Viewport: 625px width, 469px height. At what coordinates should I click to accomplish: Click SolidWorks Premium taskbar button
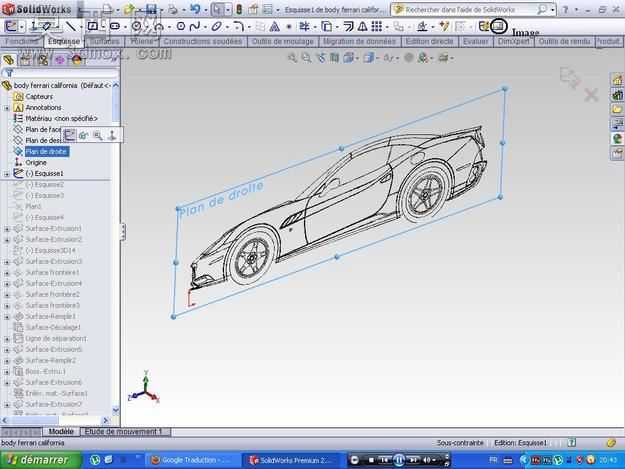pos(291,460)
